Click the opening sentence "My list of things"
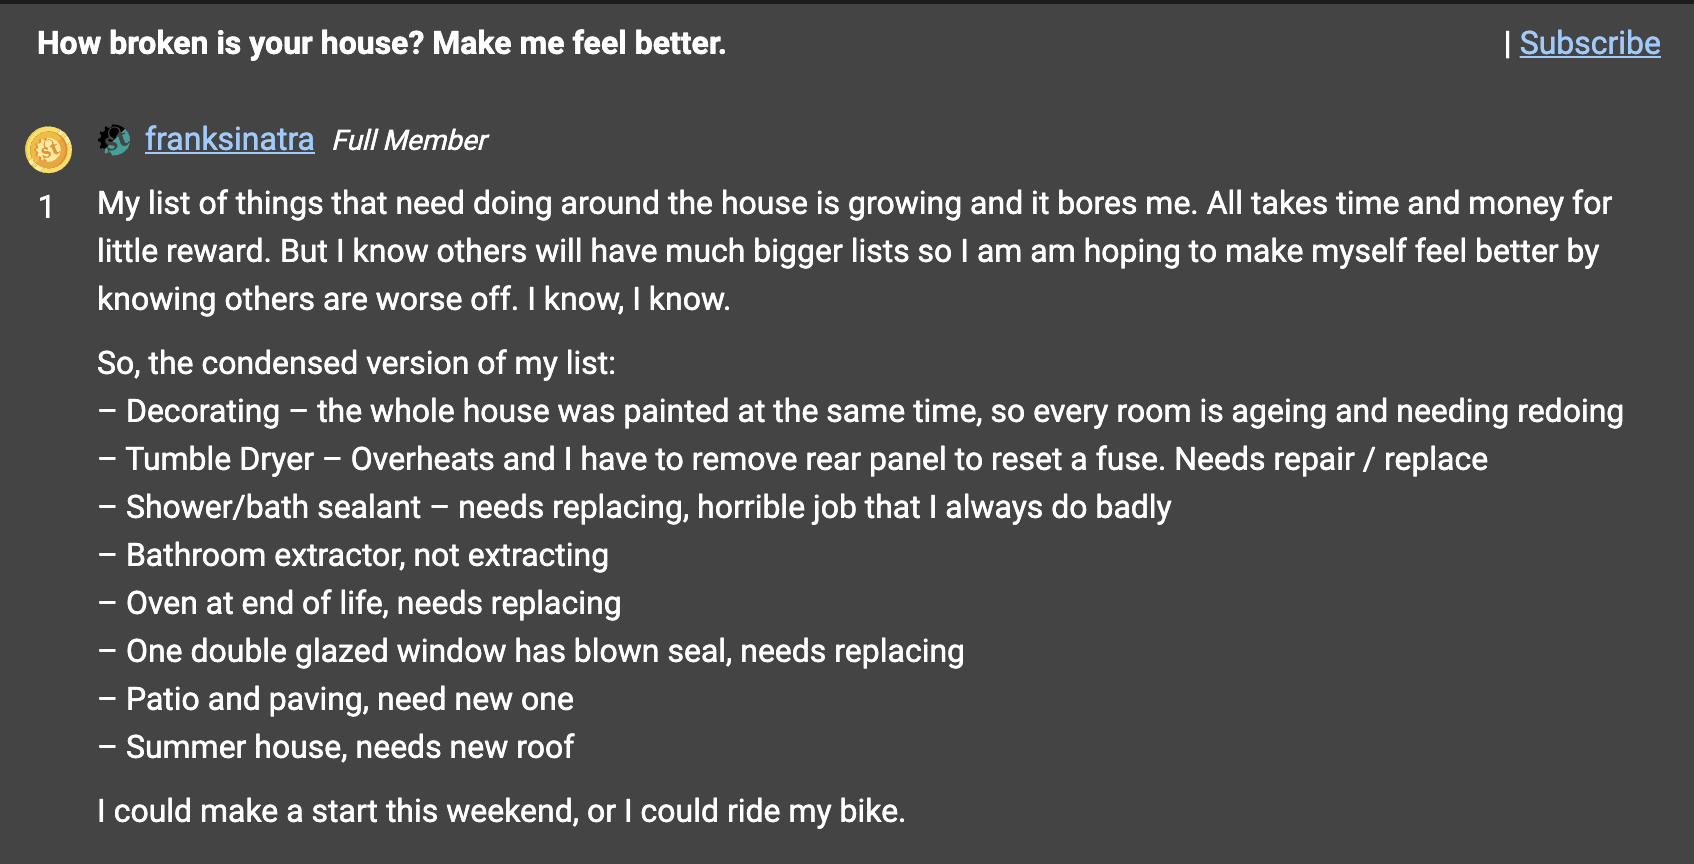The image size is (1694, 864). pyautogui.click(x=854, y=203)
